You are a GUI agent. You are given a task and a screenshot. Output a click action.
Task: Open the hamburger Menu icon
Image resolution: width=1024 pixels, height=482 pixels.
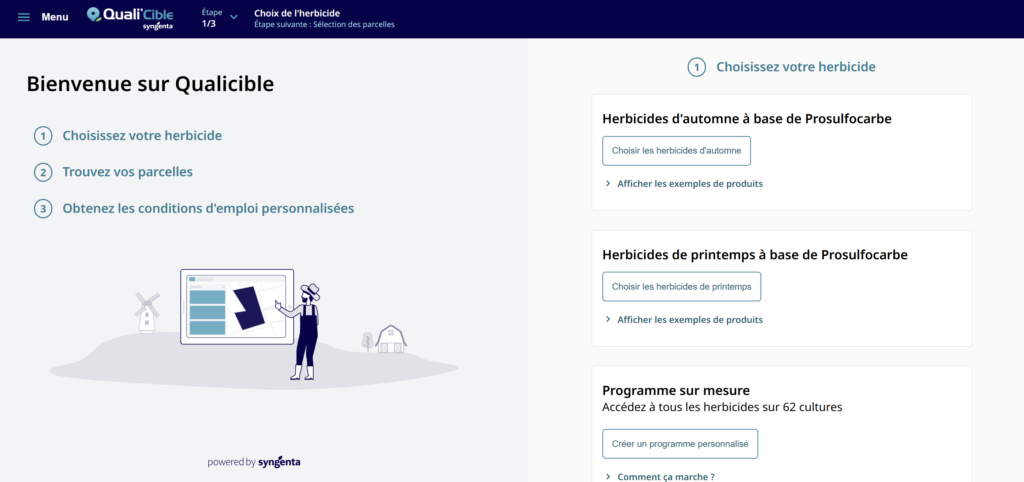tap(24, 17)
